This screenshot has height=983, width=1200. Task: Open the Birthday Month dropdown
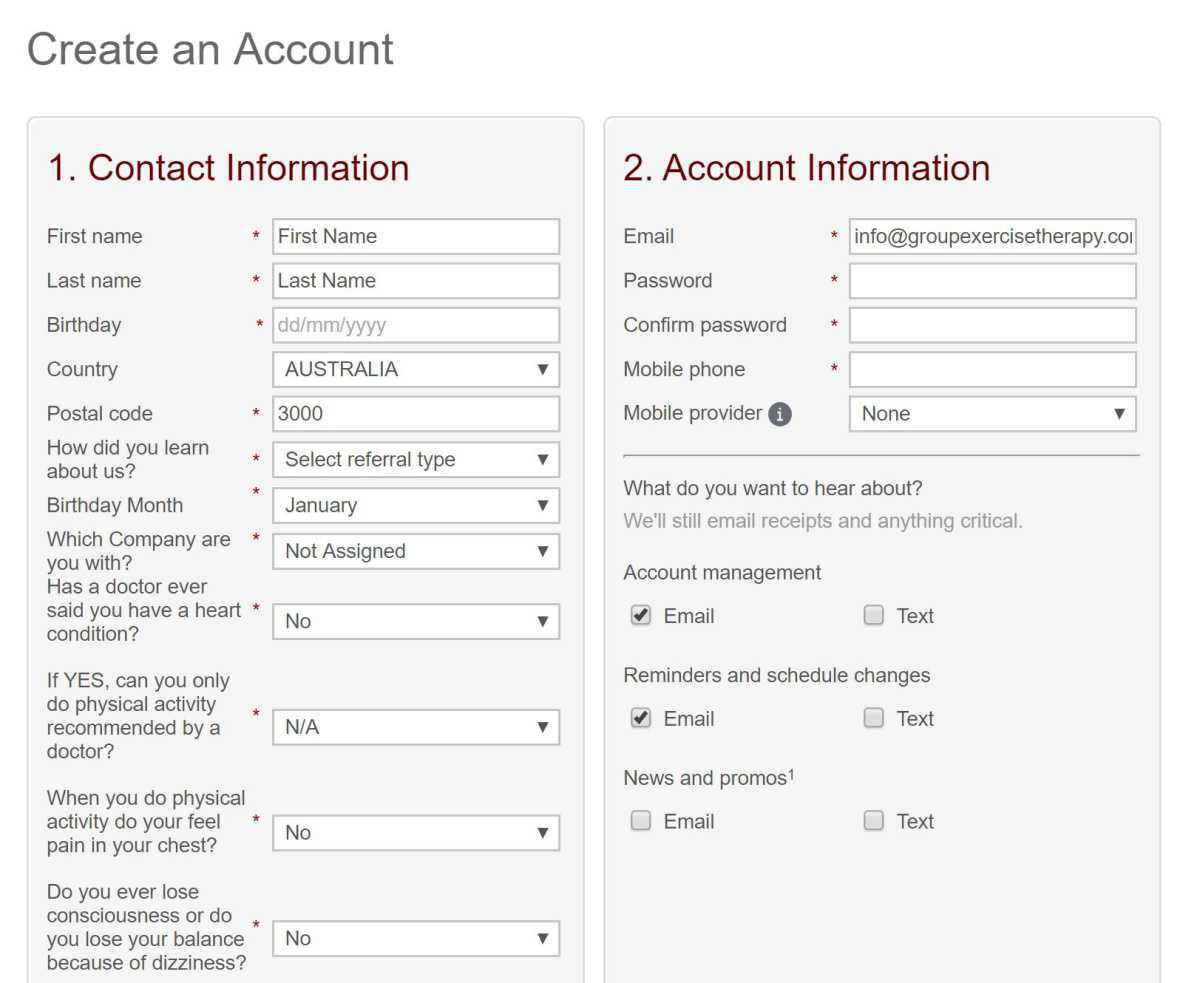416,505
